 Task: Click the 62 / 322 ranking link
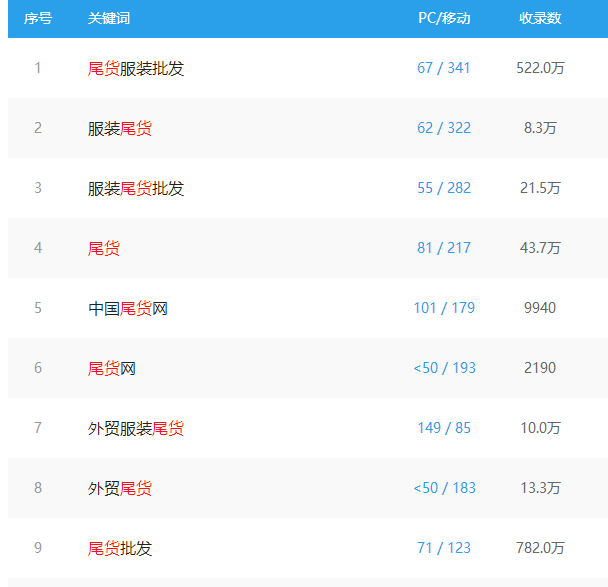tap(444, 128)
